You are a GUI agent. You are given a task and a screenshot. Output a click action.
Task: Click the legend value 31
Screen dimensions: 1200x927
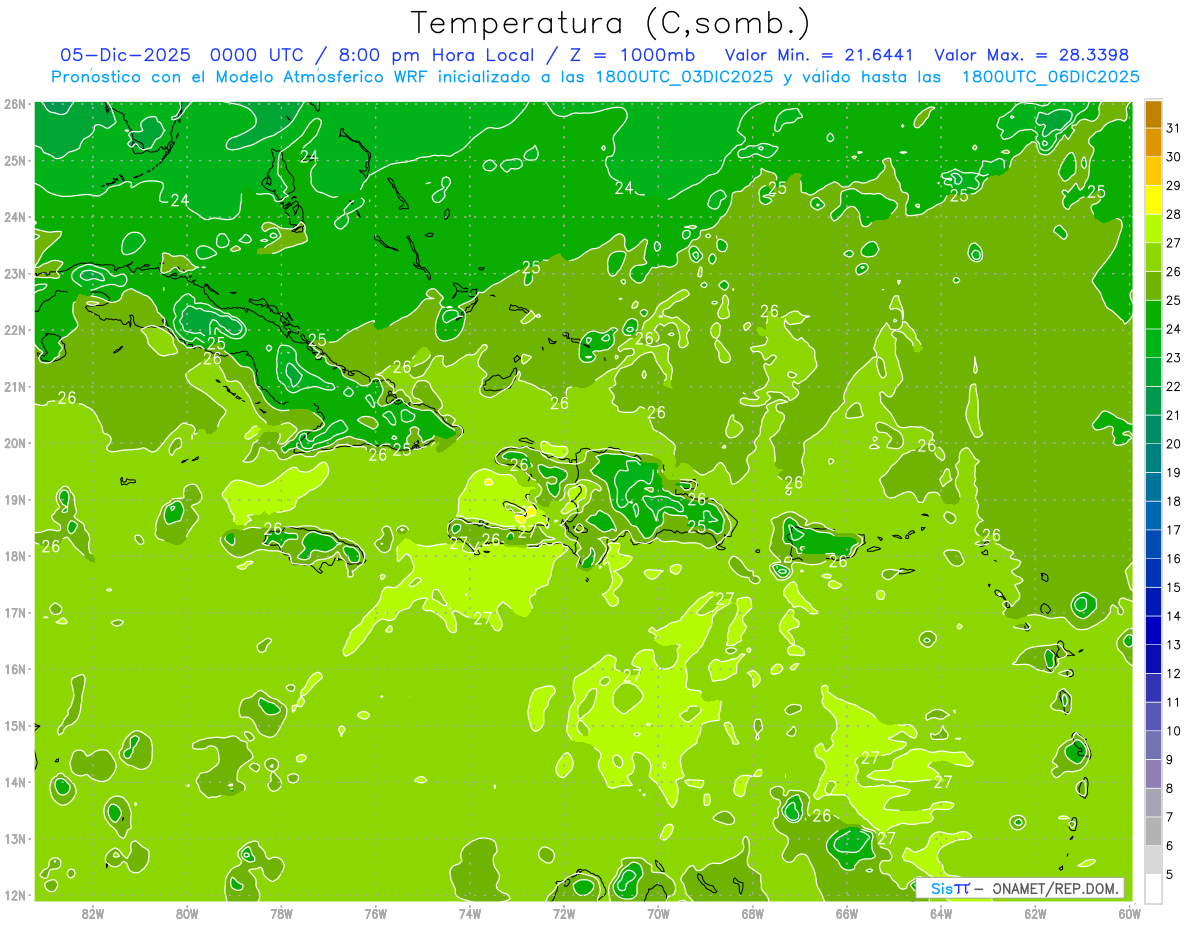click(1174, 128)
